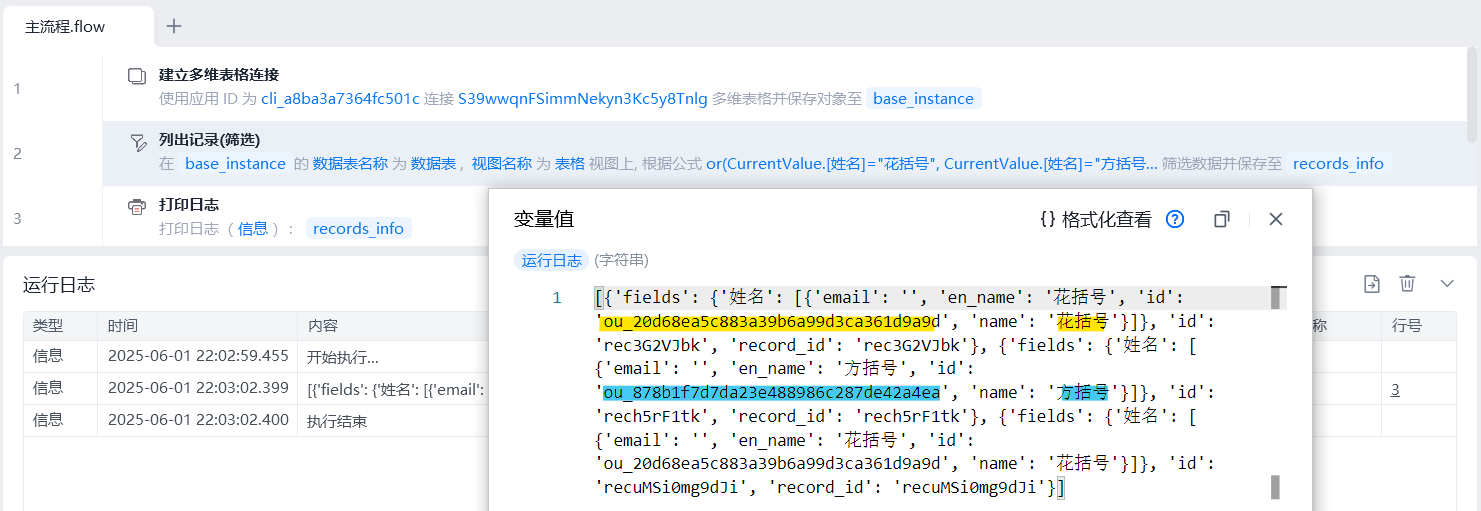Click the 建立多维表格连接 step icon

click(137, 76)
